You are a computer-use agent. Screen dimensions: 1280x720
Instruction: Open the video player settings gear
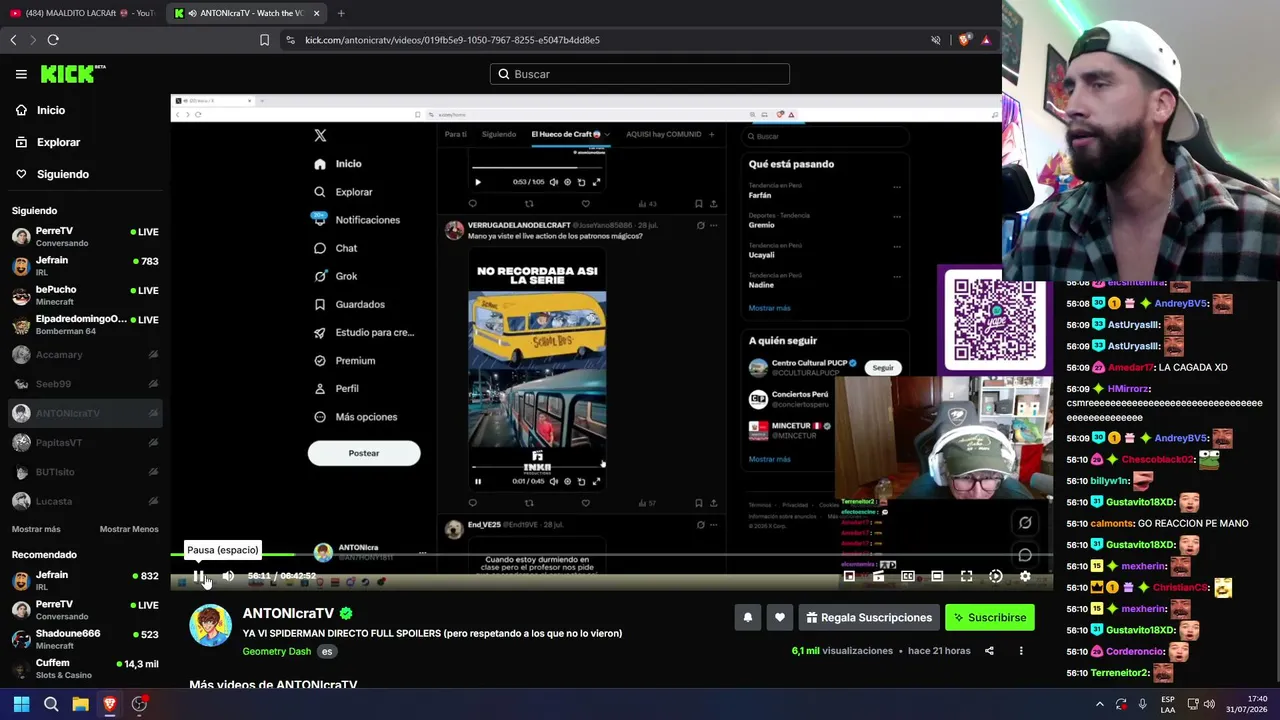pos(1025,576)
